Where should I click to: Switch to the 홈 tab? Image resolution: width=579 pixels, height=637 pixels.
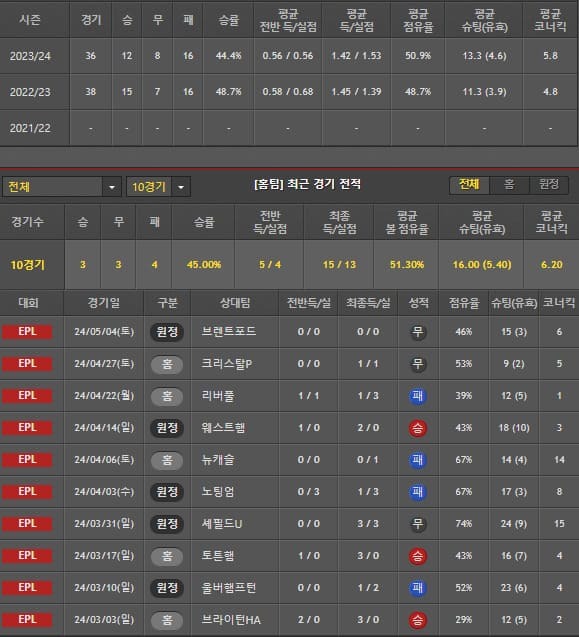click(x=509, y=185)
